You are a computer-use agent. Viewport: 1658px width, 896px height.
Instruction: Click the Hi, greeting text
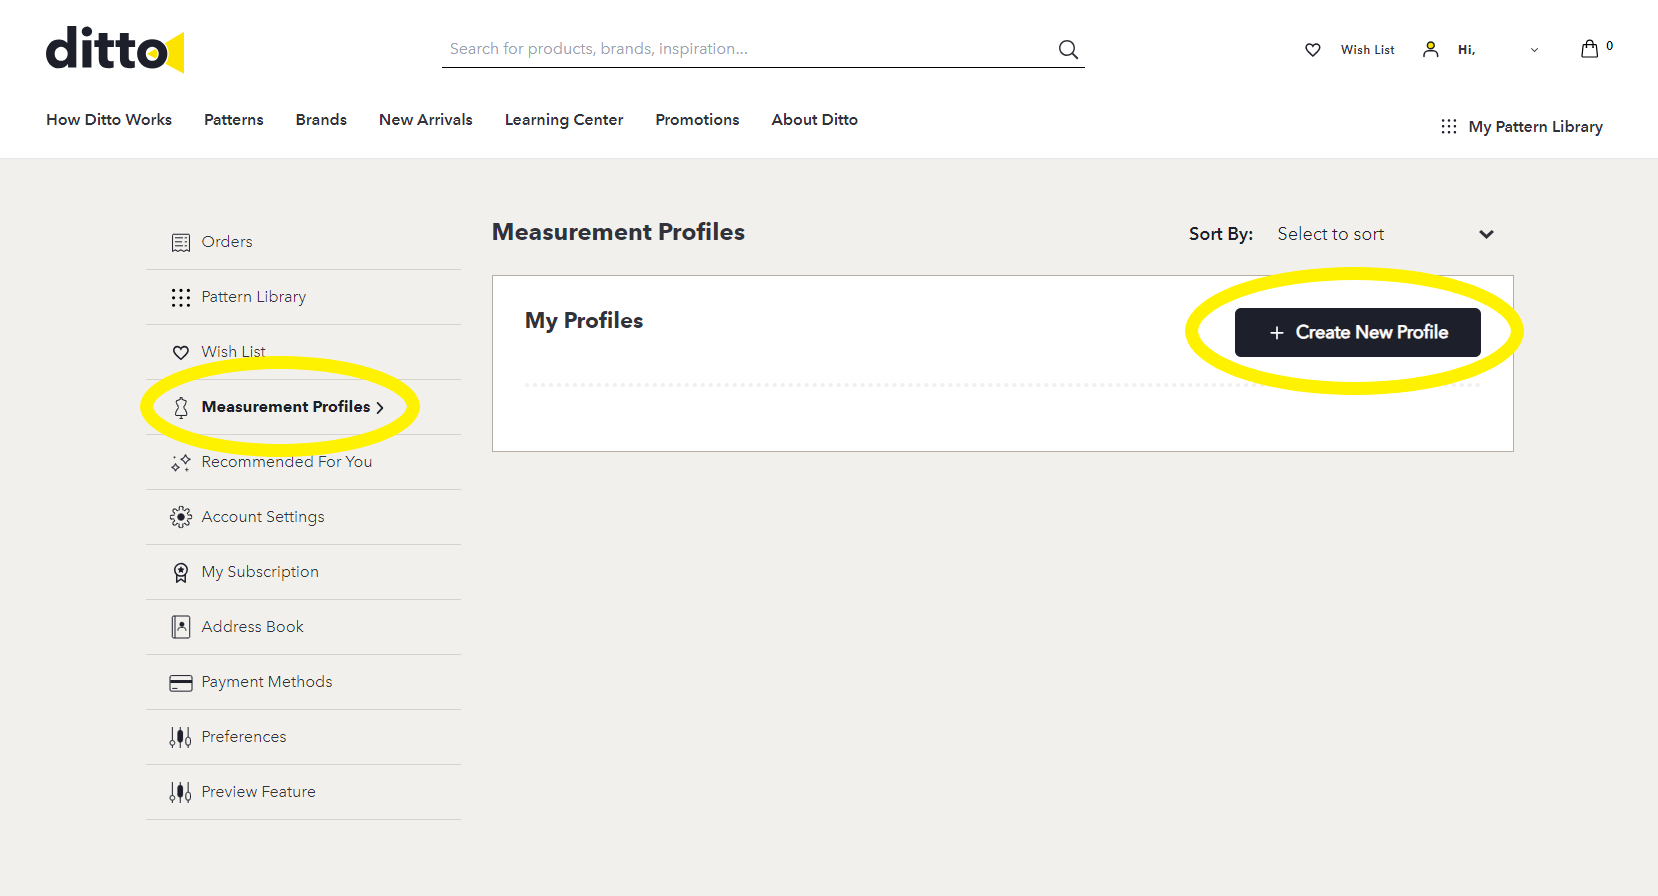tap(1466, 50)
